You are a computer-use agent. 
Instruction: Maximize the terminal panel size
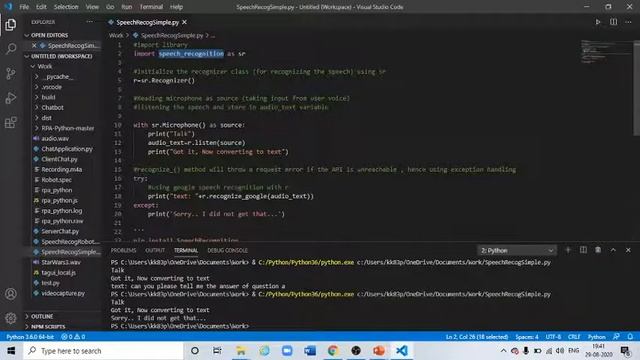point(613,250)
